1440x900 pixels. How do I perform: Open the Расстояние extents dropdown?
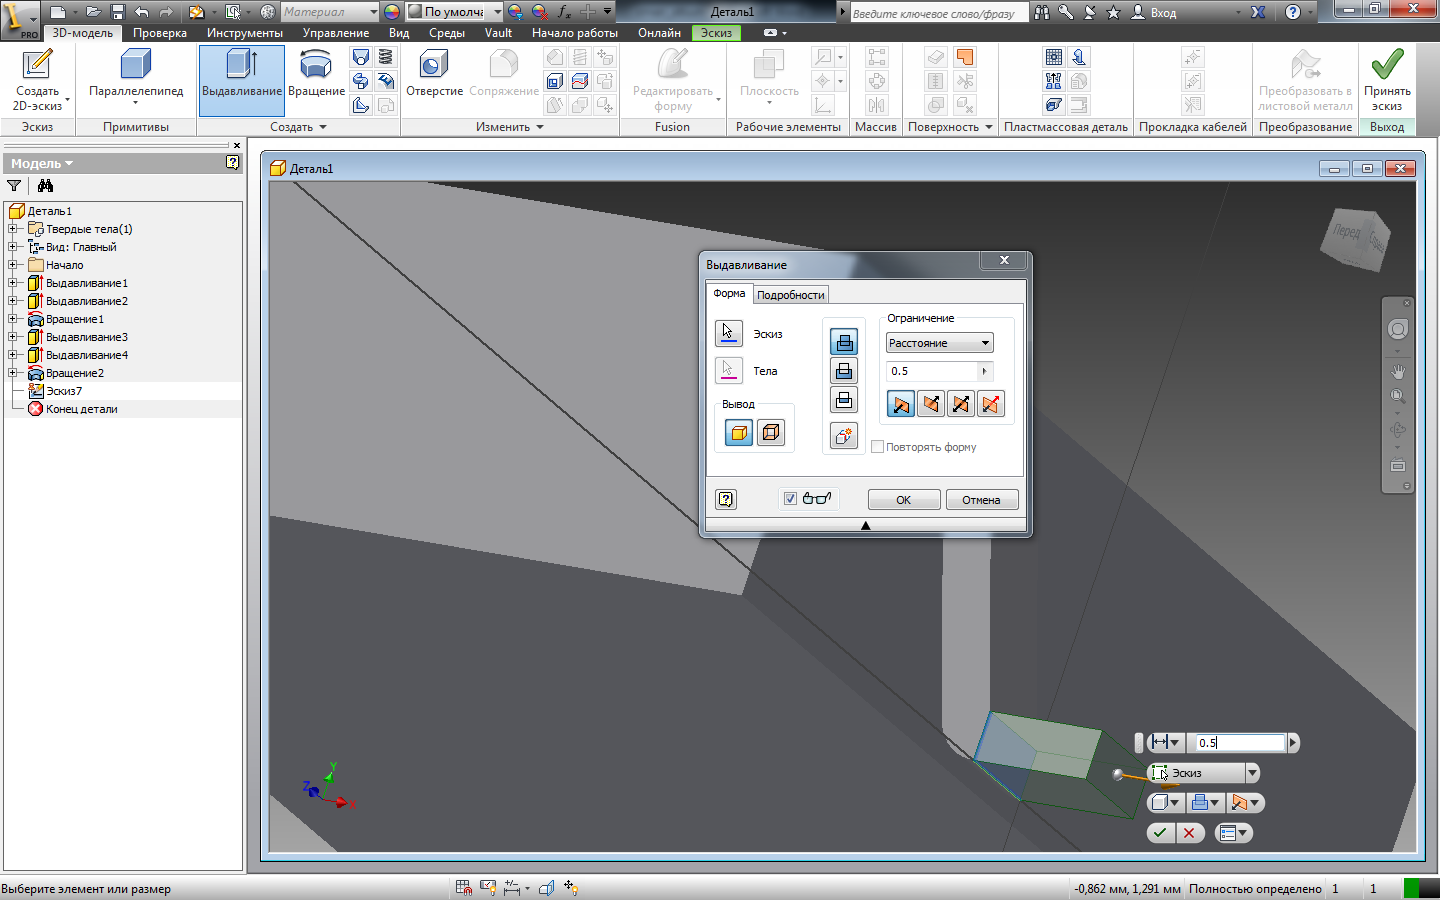pos(939,343)
